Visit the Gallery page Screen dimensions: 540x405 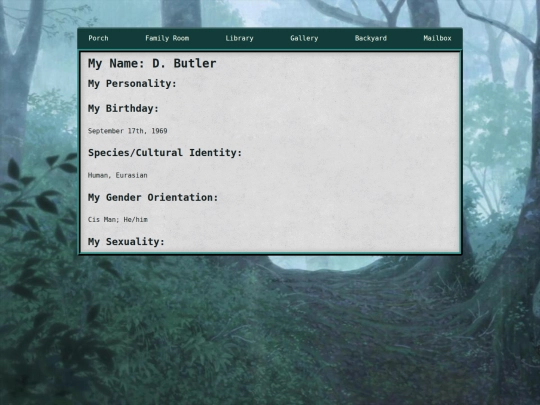coord(304,38)
